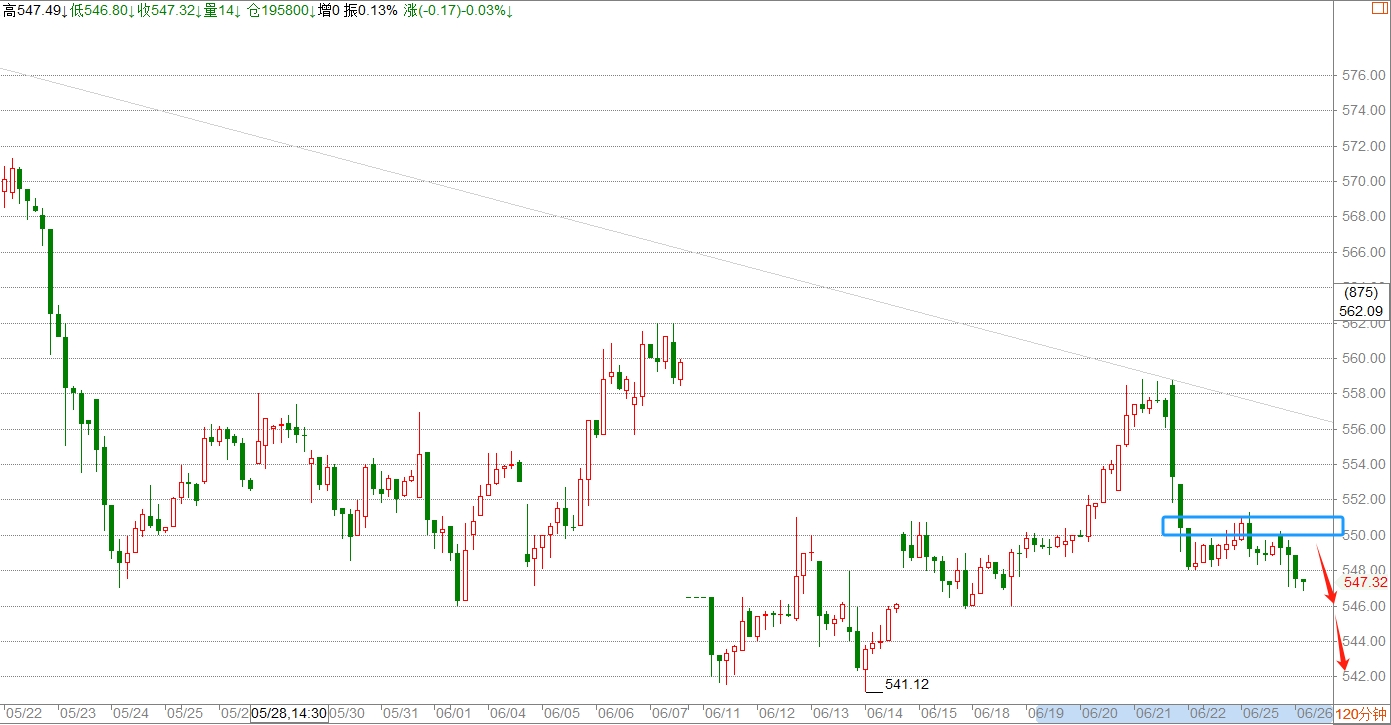
Task: Click the 增0 value in header
Action: coord(327,10)
